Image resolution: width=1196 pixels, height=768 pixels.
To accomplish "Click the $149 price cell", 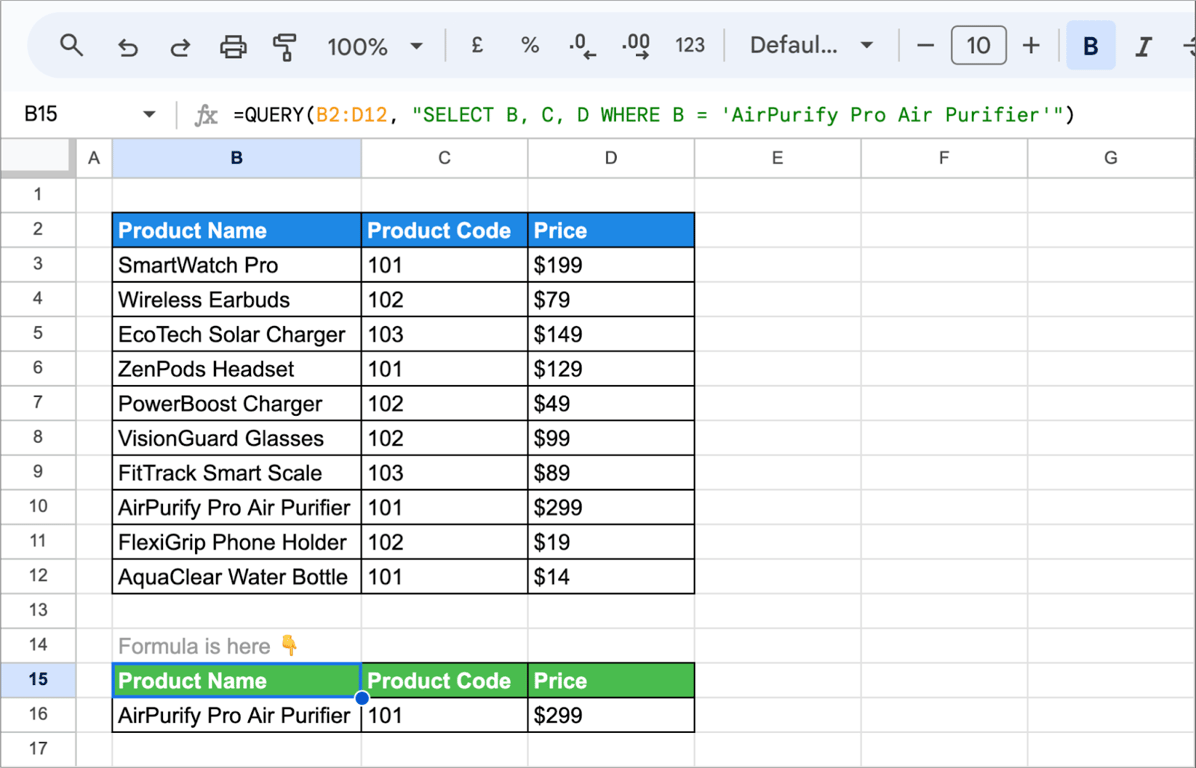I will tap(611, 334).
